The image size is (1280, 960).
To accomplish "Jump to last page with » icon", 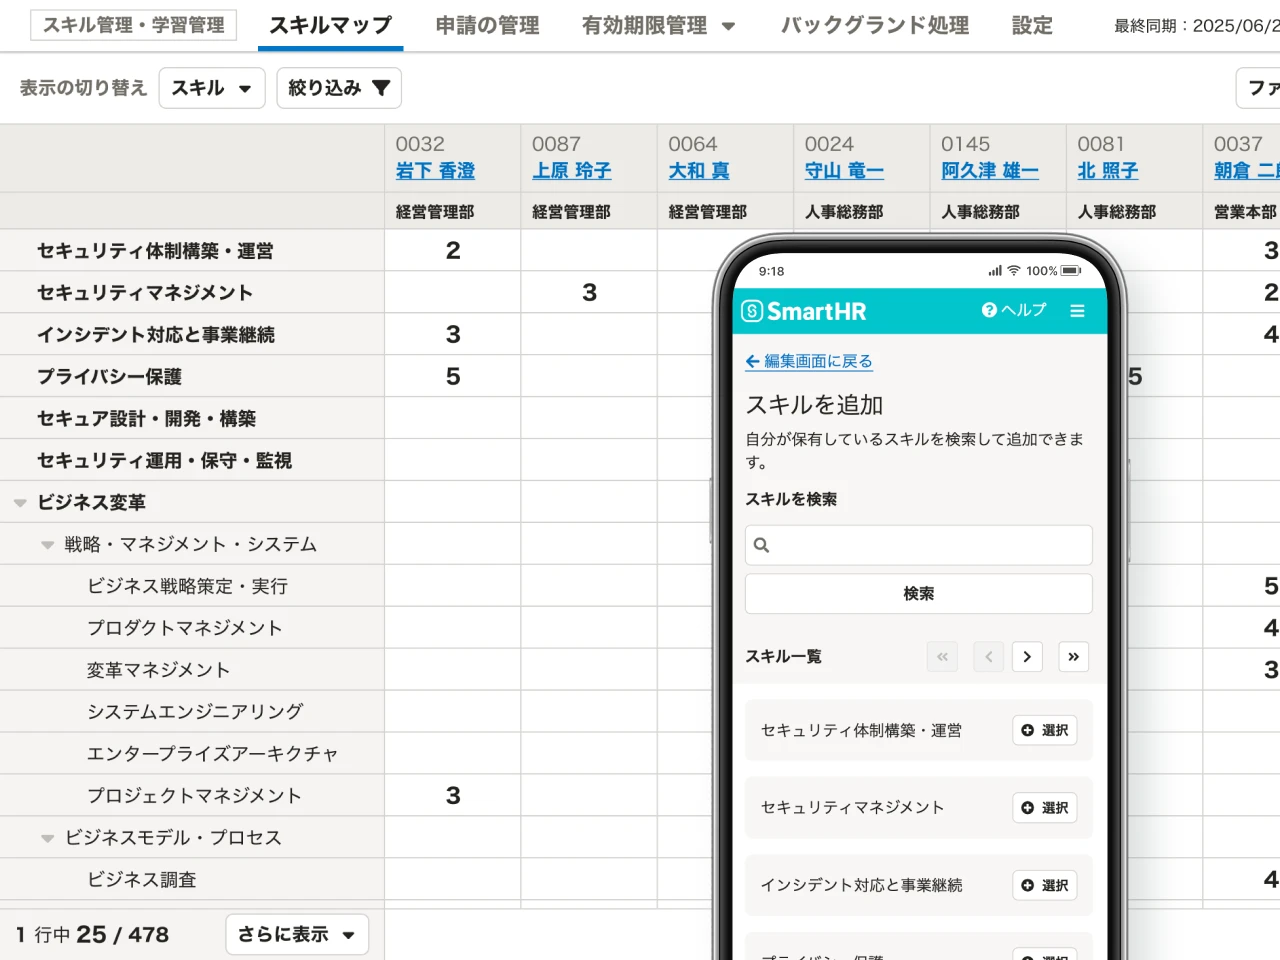I will (x=1073, y=657).
